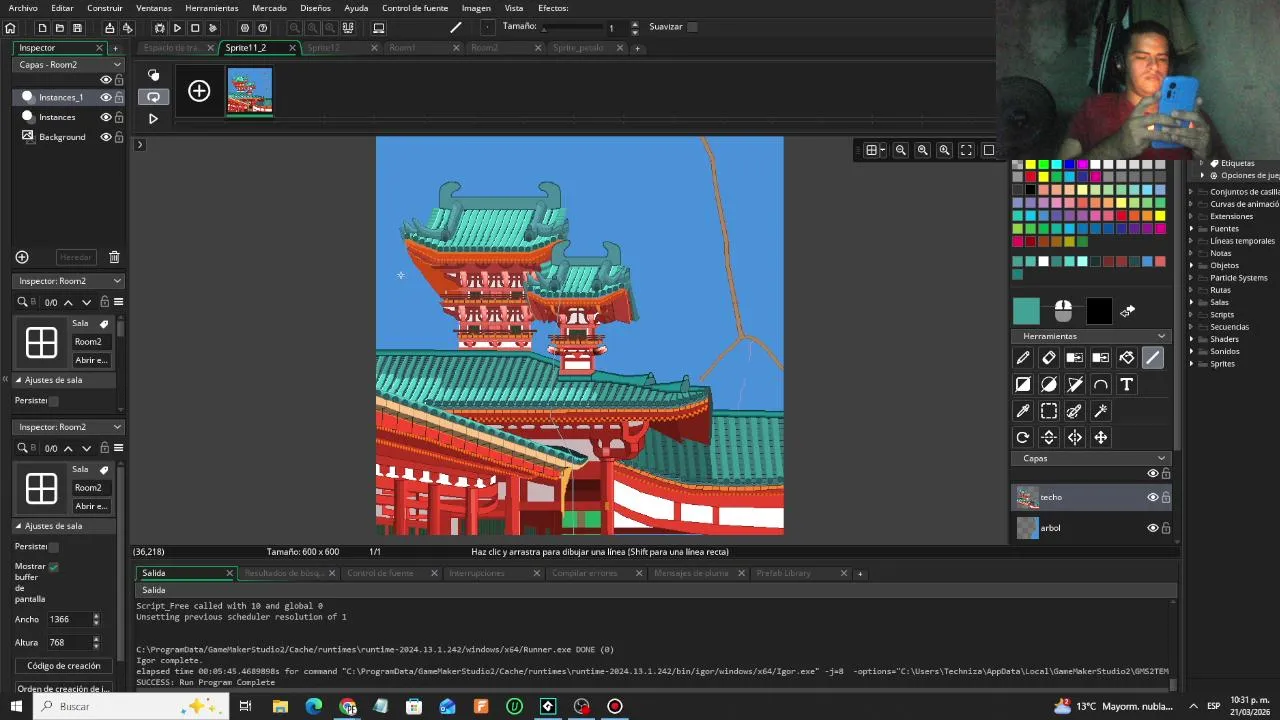Image resolution: width=1280 pixels, height=720 pixels.
Task: Add a new frame to sprite
Action: point(199,92)
